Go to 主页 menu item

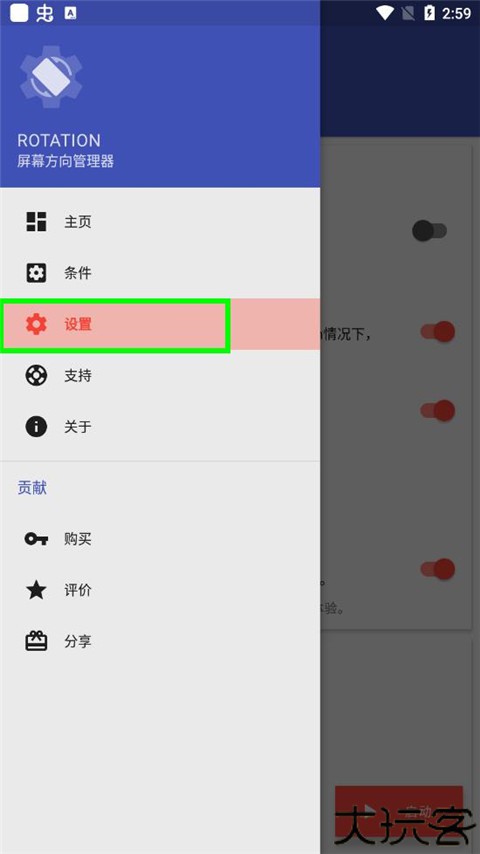click(160, 222)
